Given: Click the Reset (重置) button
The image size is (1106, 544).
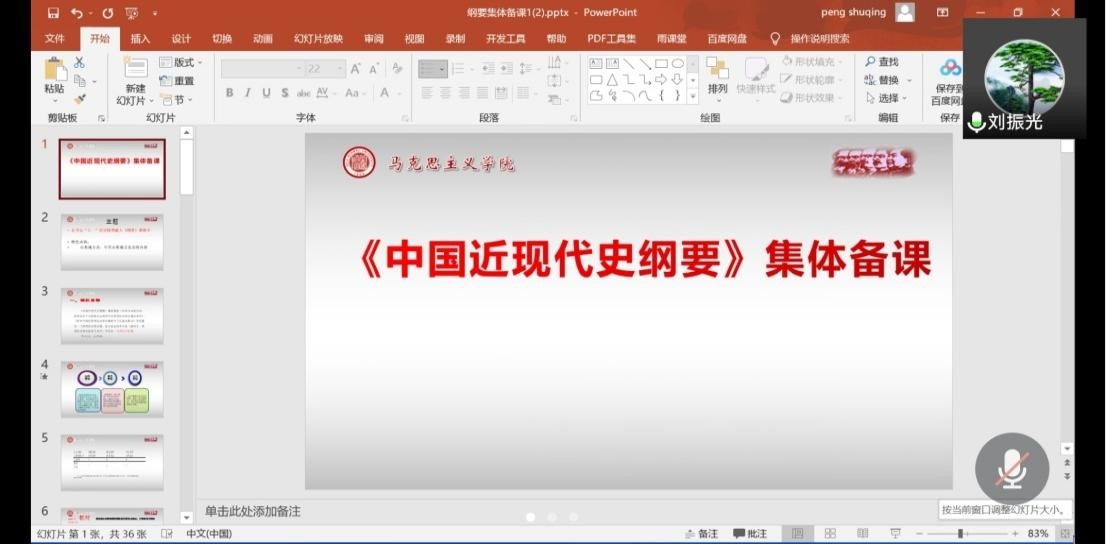Looking at the screenshot, I should [178, 81].
